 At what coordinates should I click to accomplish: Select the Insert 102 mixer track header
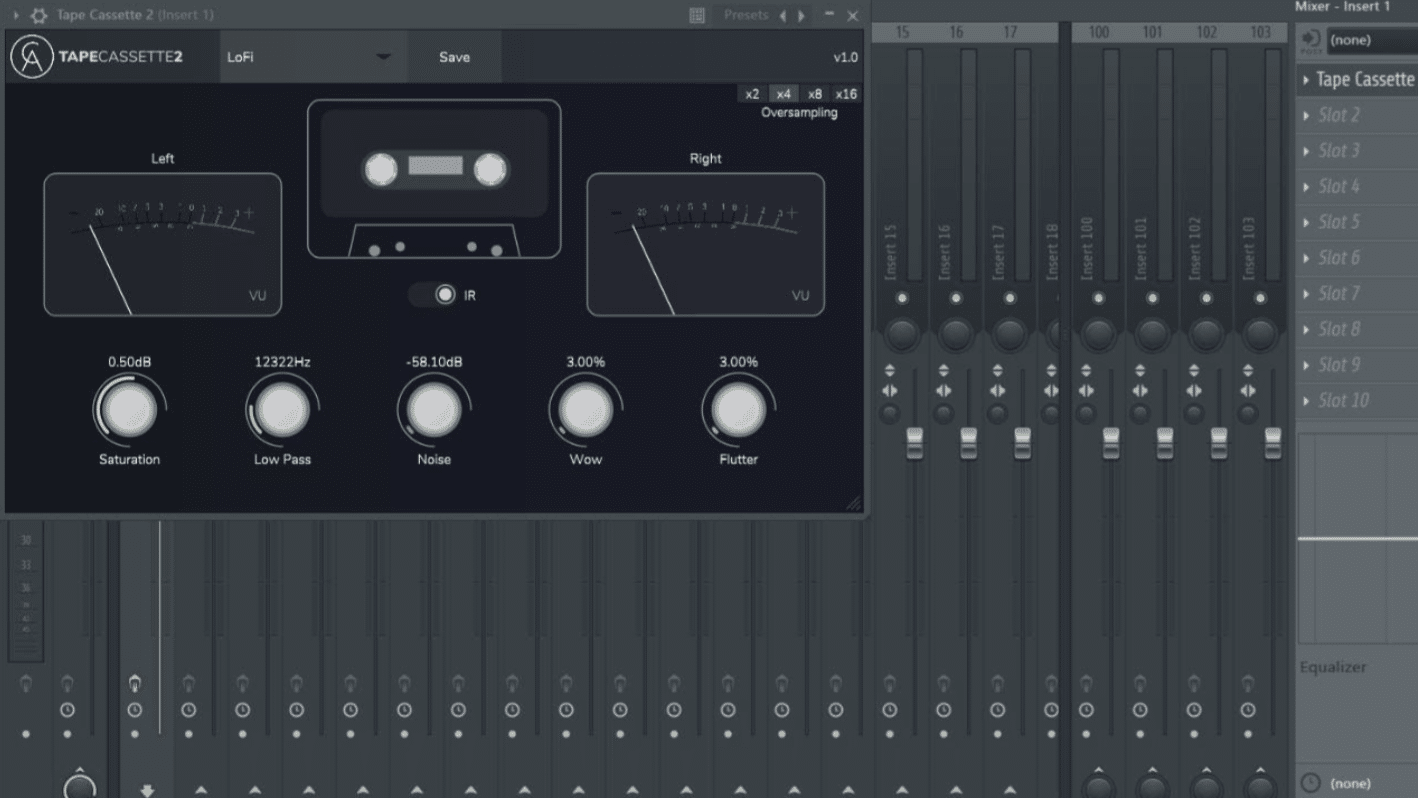[1207, 32]
